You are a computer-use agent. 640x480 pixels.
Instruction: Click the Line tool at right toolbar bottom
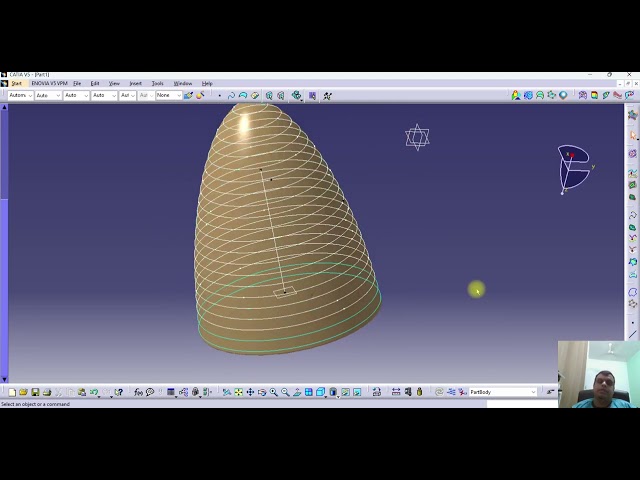coord(633,335)
